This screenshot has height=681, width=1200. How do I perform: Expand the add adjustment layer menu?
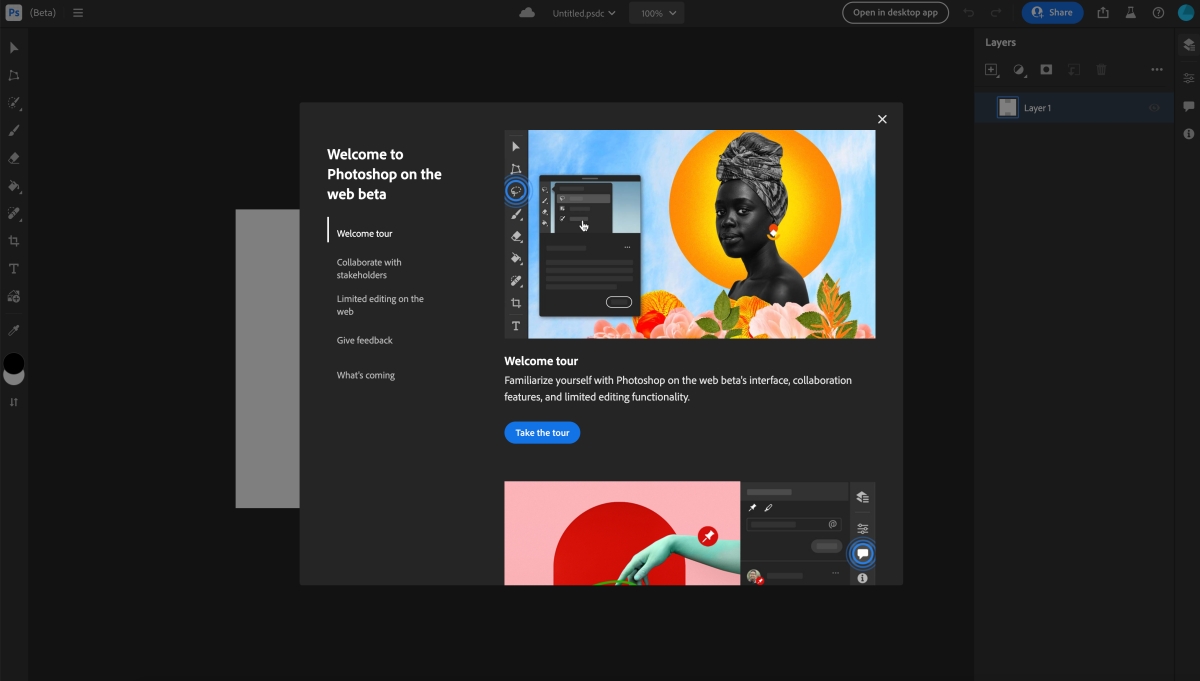[x=1019, y=70]
